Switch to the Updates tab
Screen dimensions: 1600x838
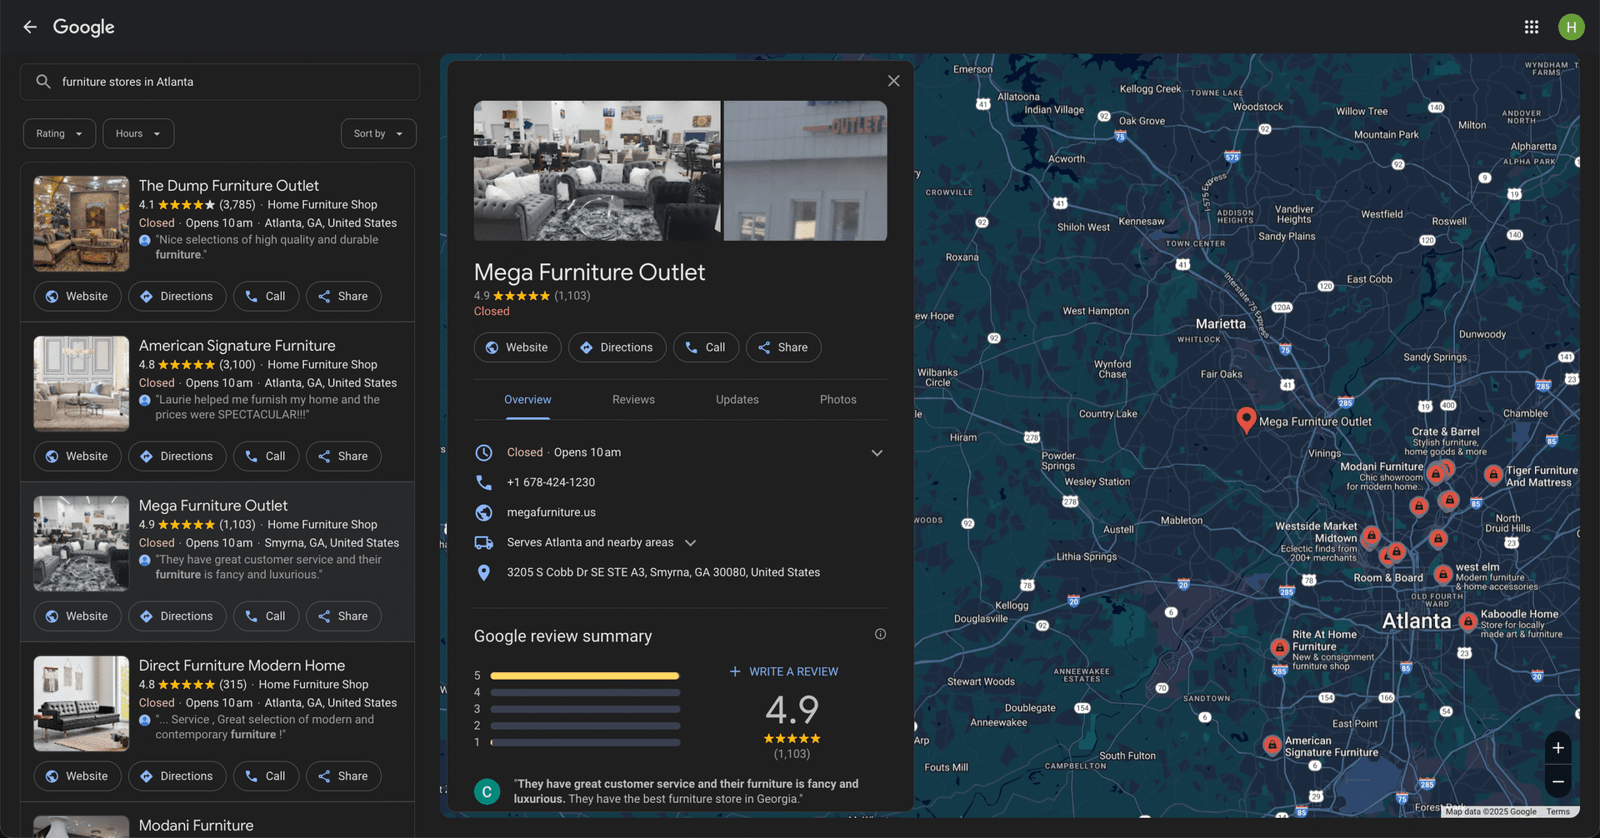click(x=737, y=400)
